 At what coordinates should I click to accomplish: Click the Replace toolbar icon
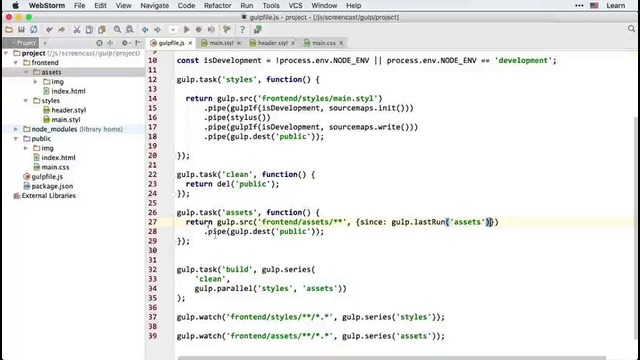click(x=130, y=29)
